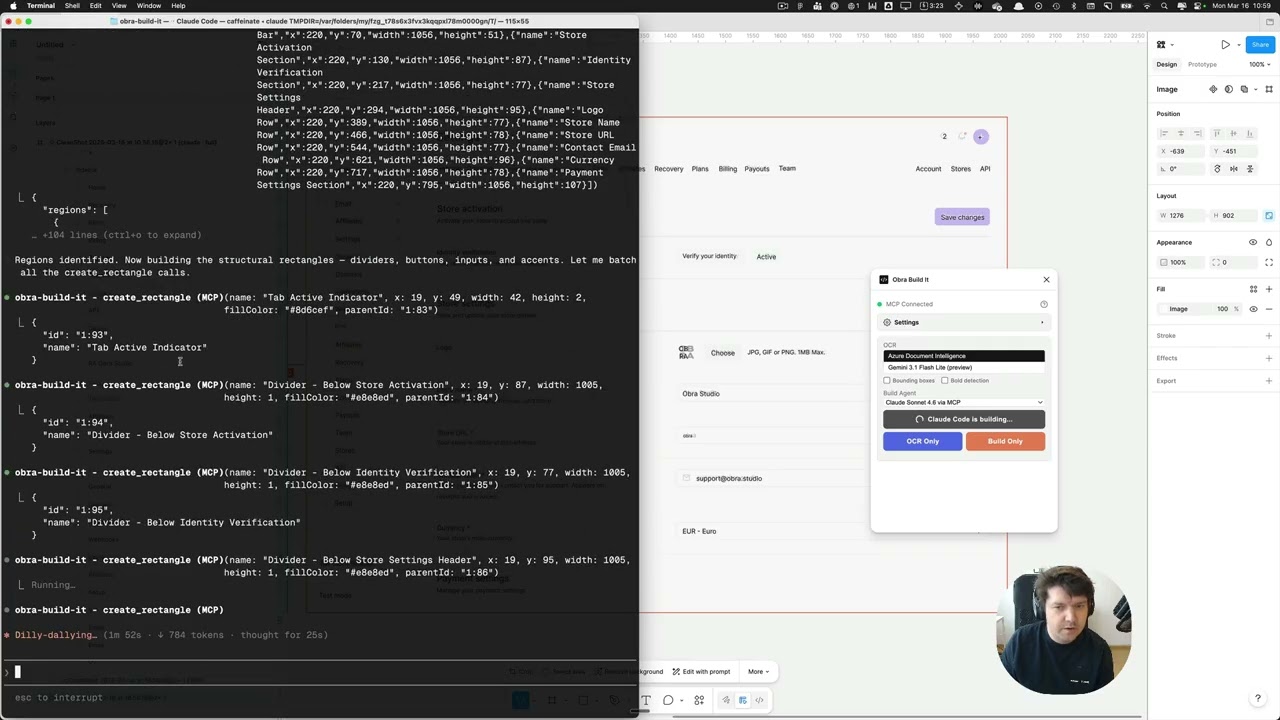Switch to the Design tab
This screenshot has height=720, width=1280.
(x=1167, y=65)
